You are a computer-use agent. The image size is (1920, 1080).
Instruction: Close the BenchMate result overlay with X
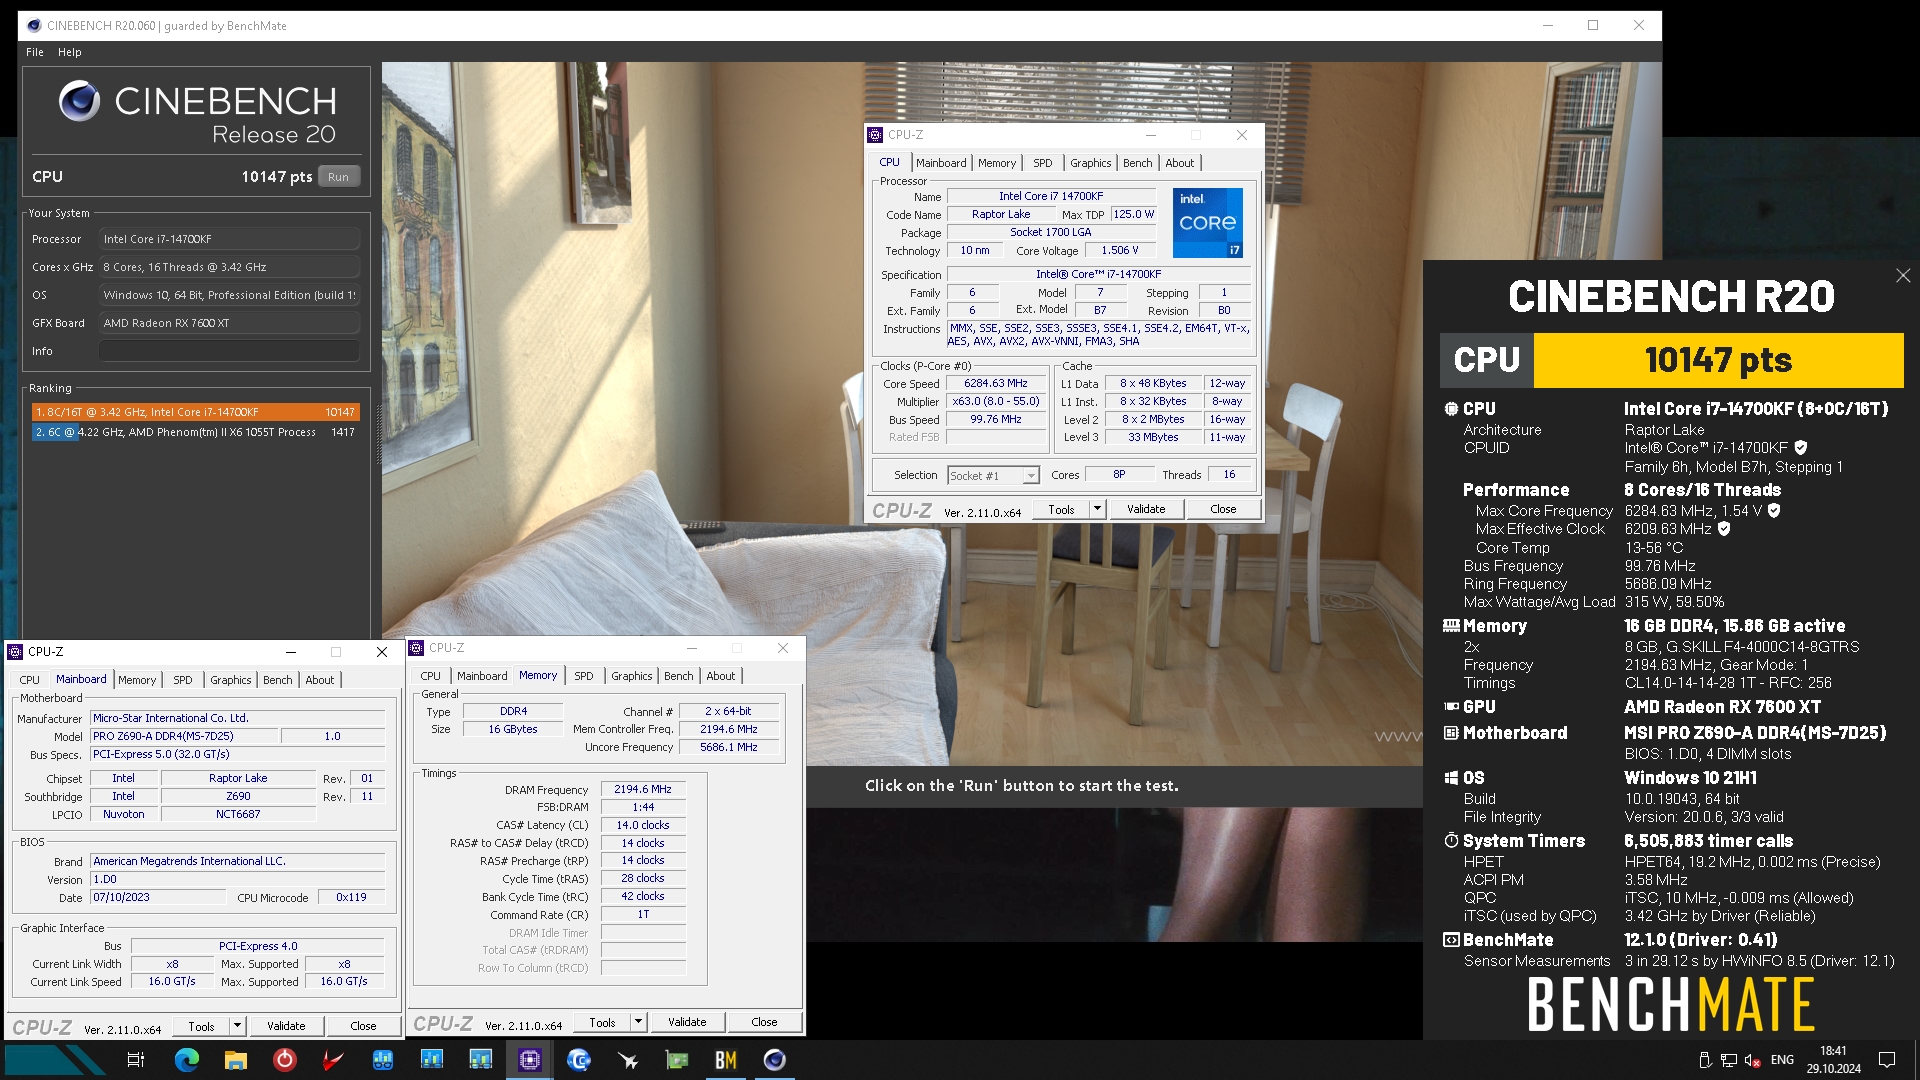tap(1903, 275)
